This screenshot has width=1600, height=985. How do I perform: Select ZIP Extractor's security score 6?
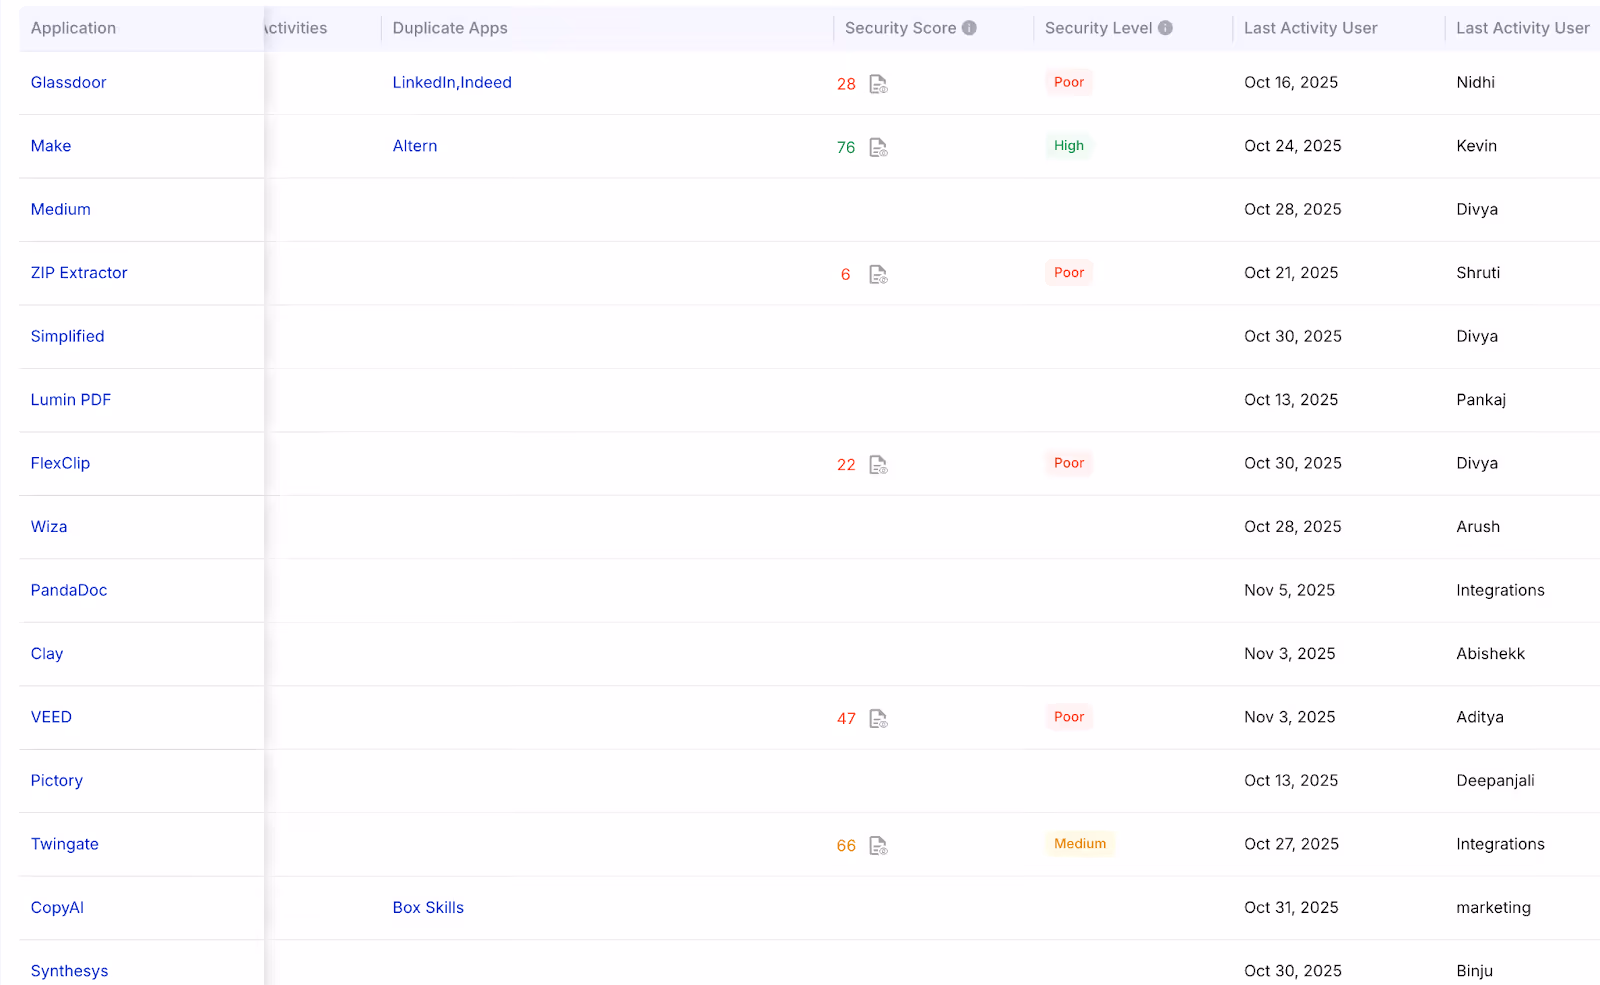click(846, 275)
